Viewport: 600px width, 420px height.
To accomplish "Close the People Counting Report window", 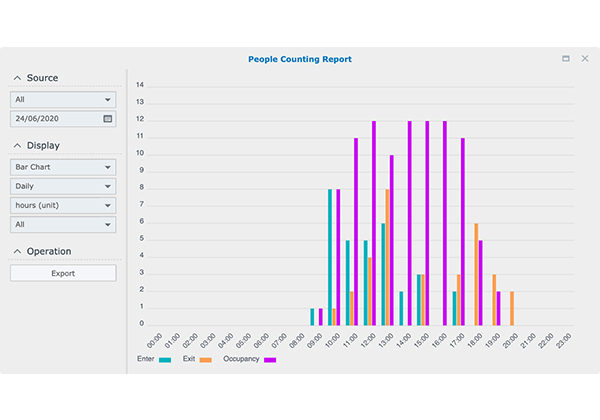I will pos(584,59).
